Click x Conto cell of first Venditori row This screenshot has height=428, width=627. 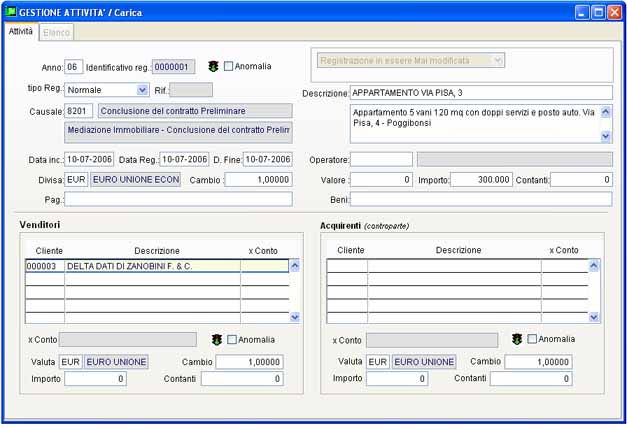coord(264,266)
